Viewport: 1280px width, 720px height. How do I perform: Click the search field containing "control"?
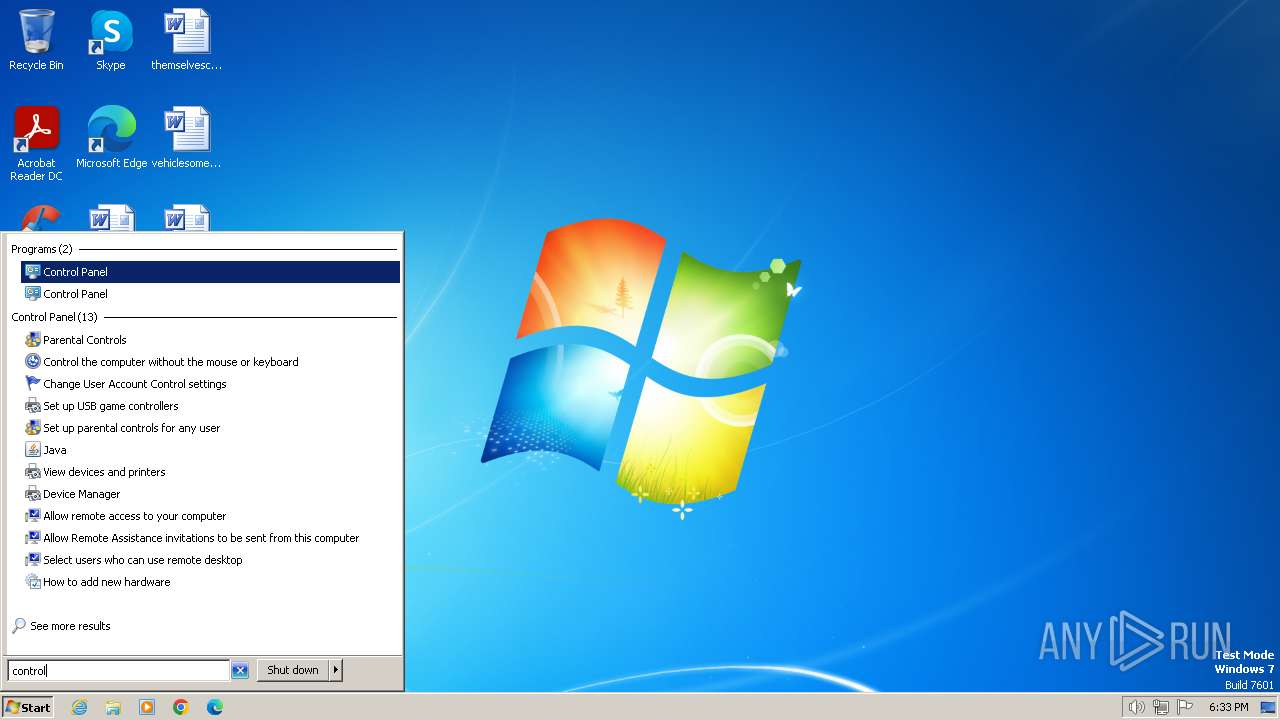coord(119,671)
